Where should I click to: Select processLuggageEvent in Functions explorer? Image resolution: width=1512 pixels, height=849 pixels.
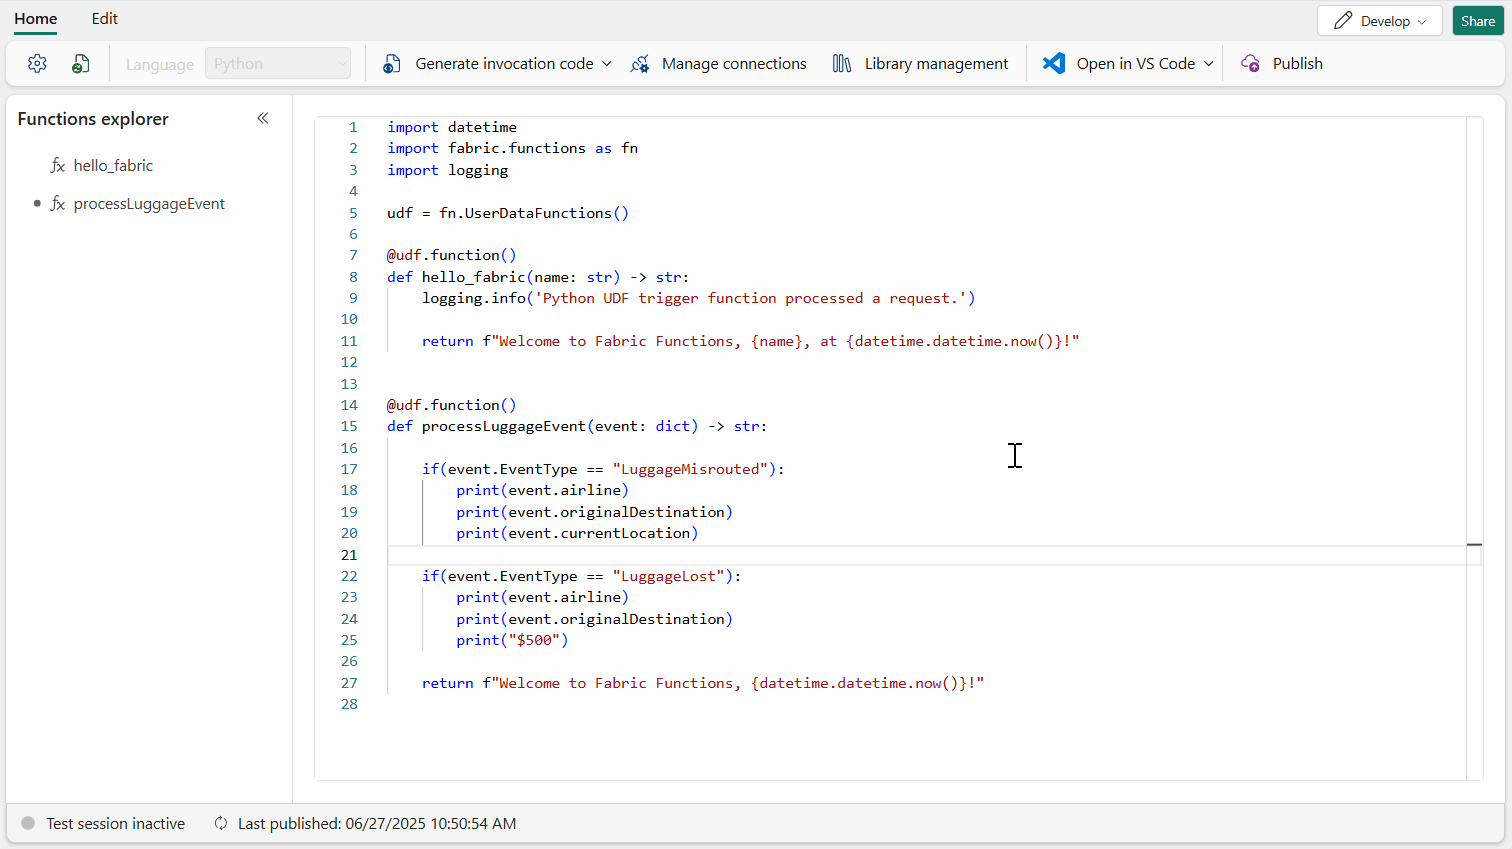pos(149,204)
